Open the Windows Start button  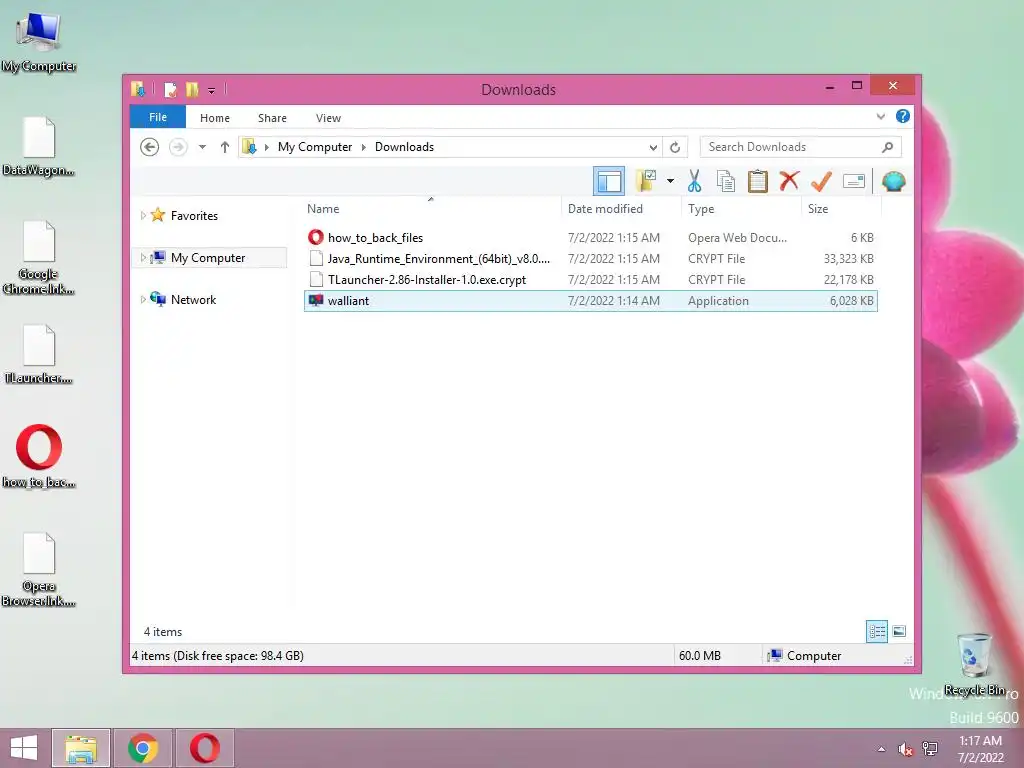pyautogui.click(x=24, y=748)
